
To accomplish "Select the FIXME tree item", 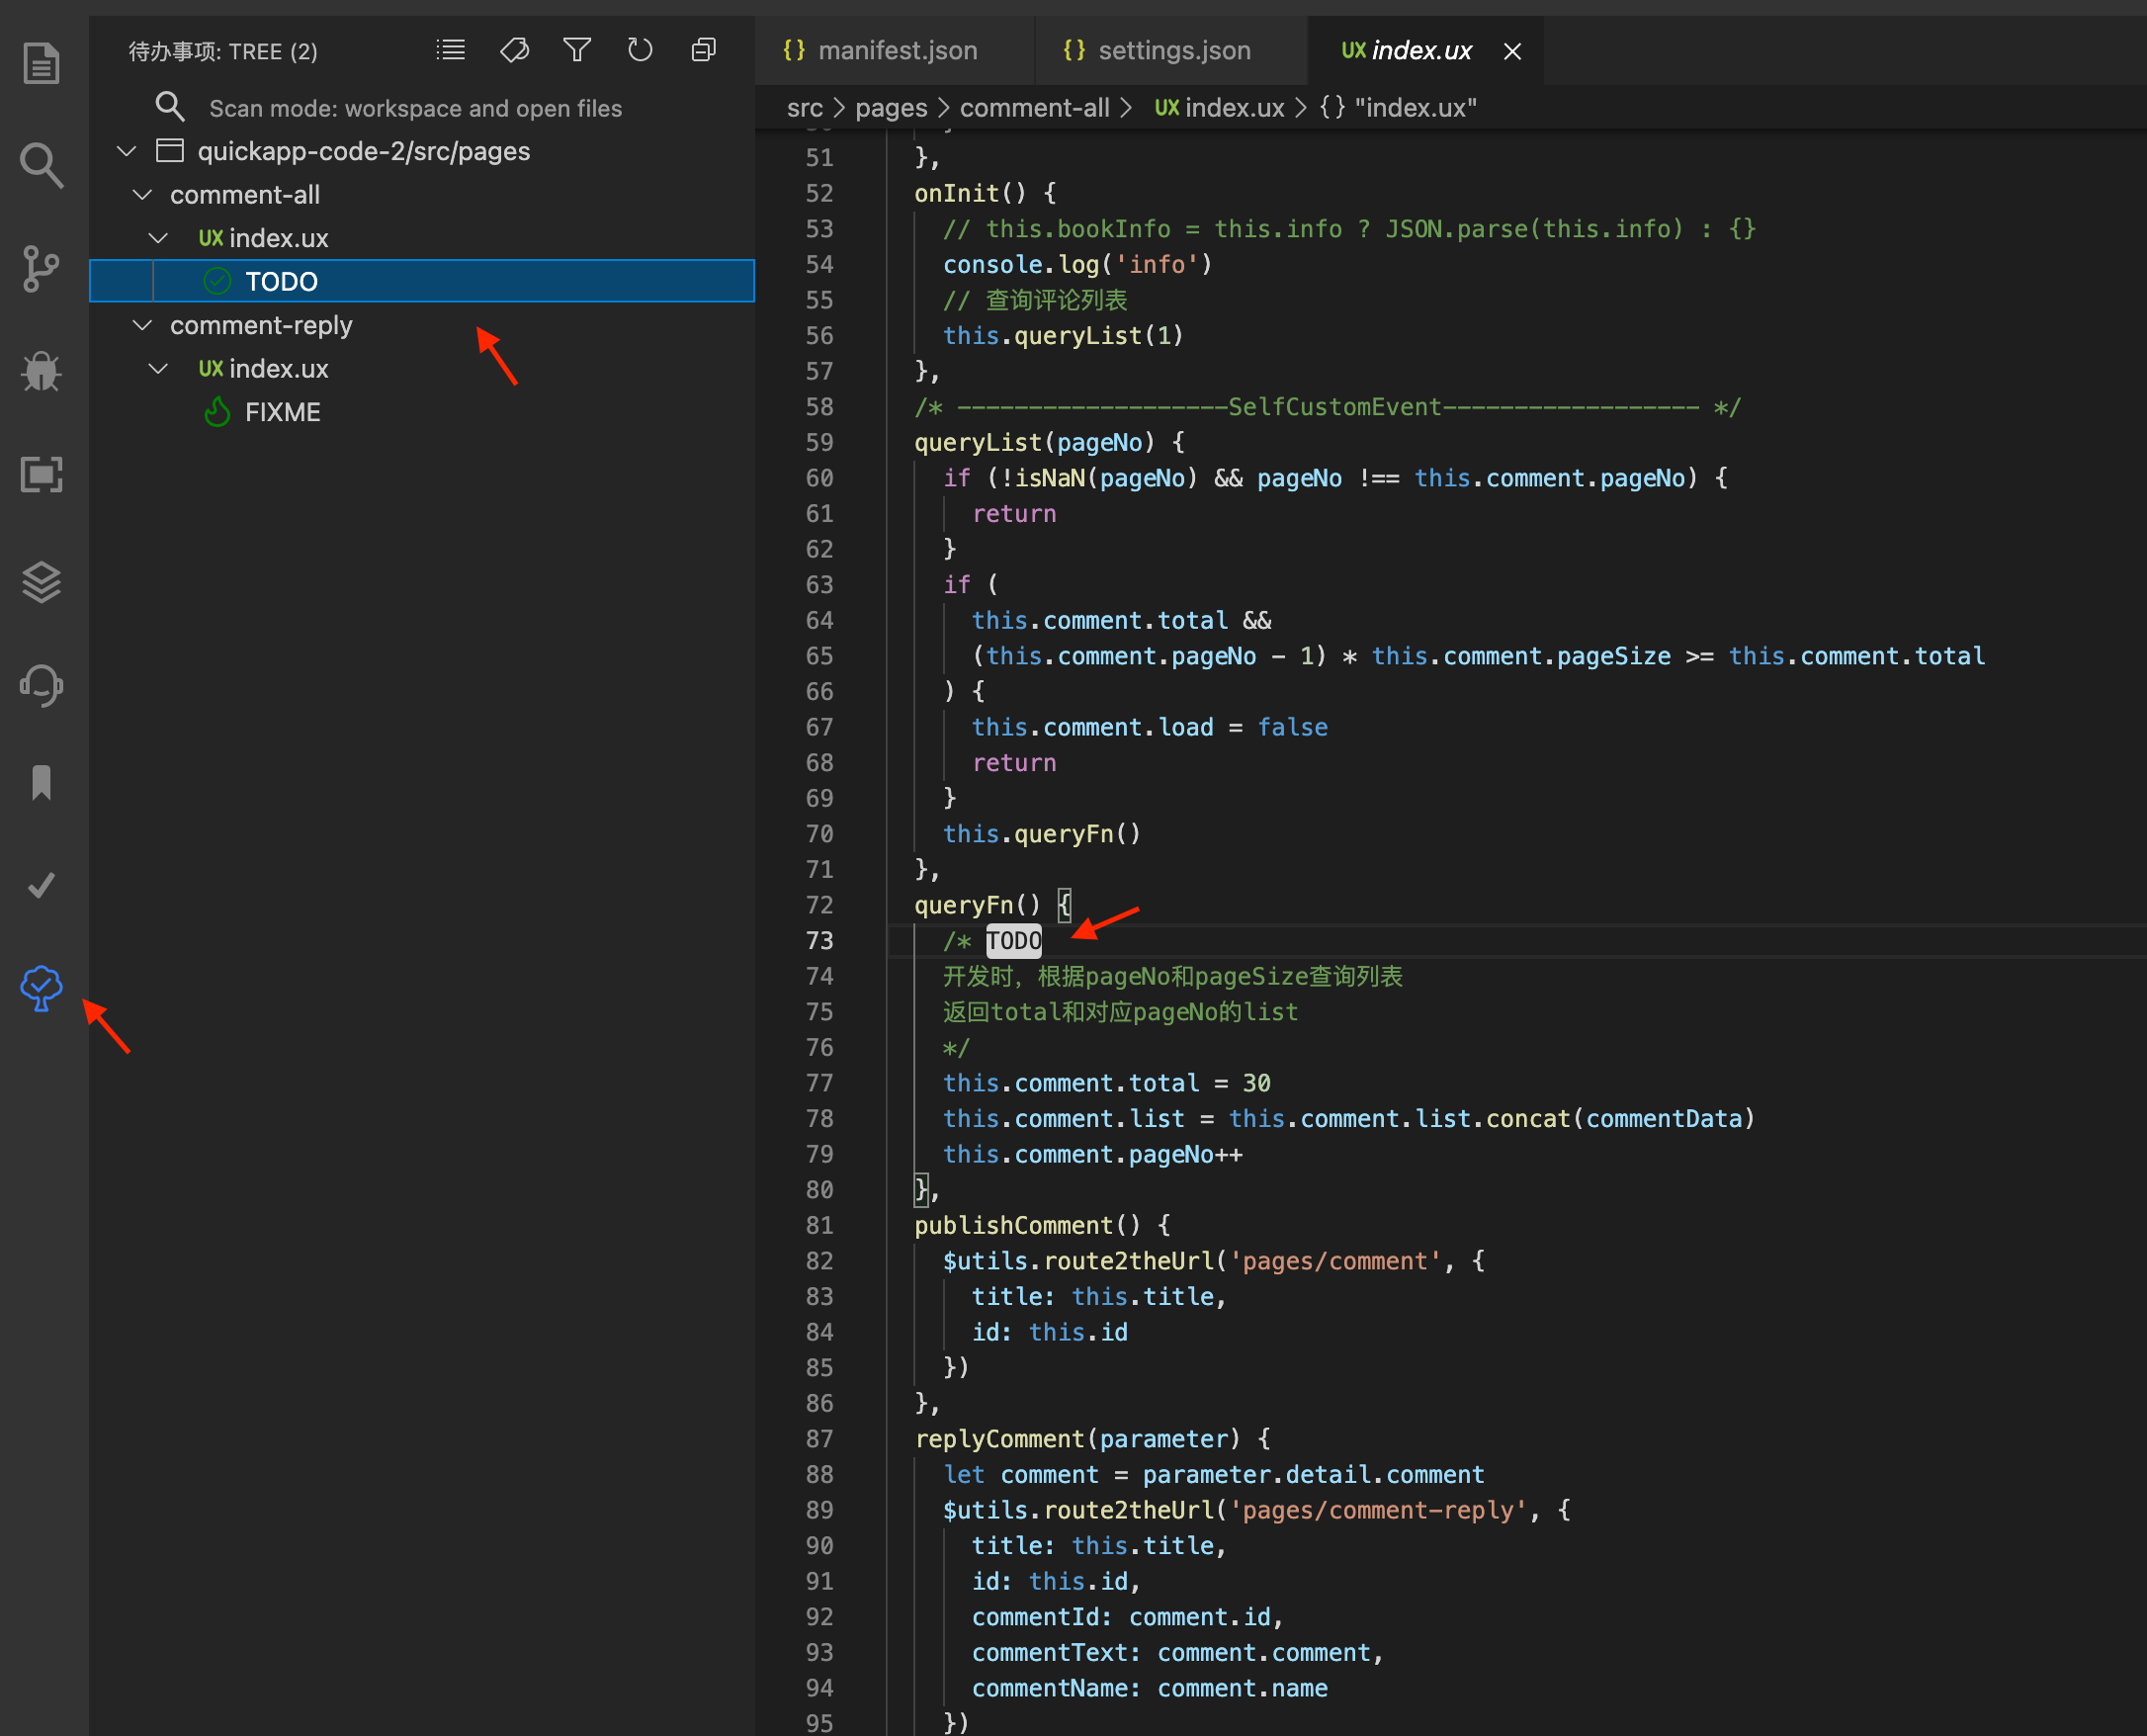I will pos(422,412).
